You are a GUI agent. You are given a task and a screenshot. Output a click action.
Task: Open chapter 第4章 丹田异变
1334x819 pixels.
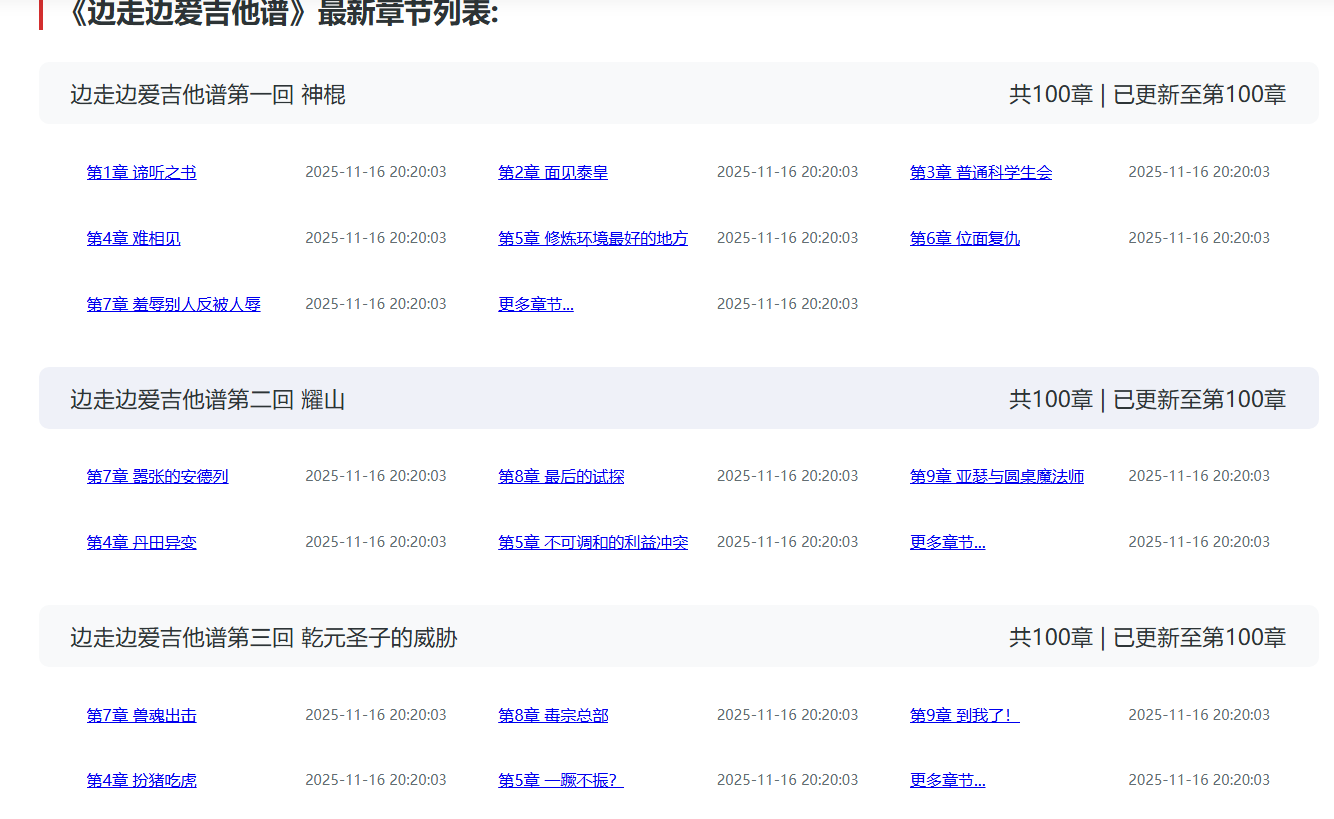(x=141, y=541)
